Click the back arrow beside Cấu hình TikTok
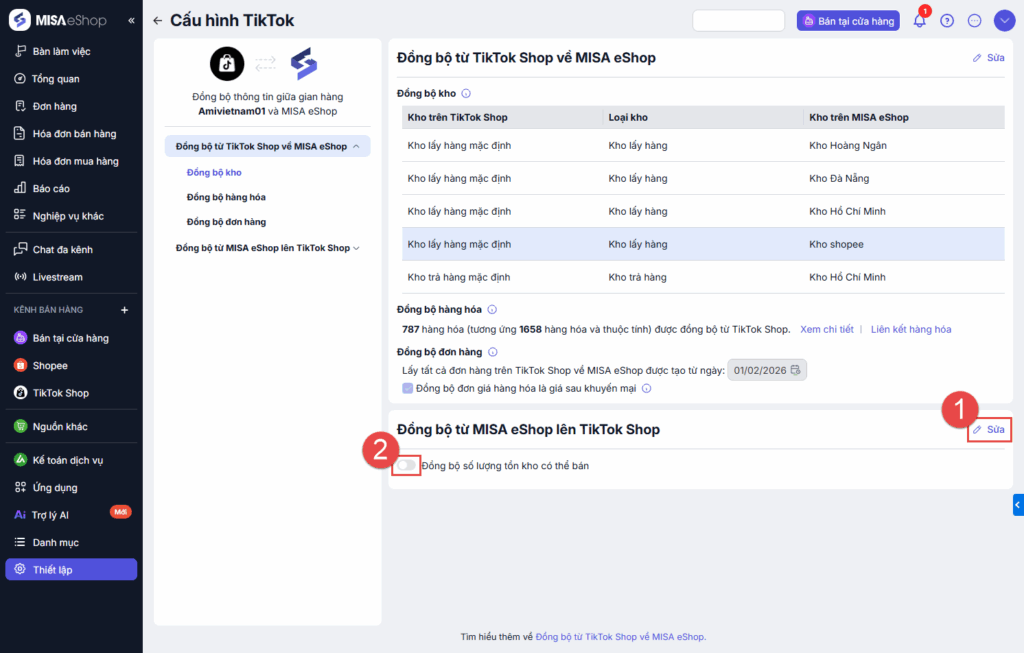1024x653 pixels. (158, 21)
